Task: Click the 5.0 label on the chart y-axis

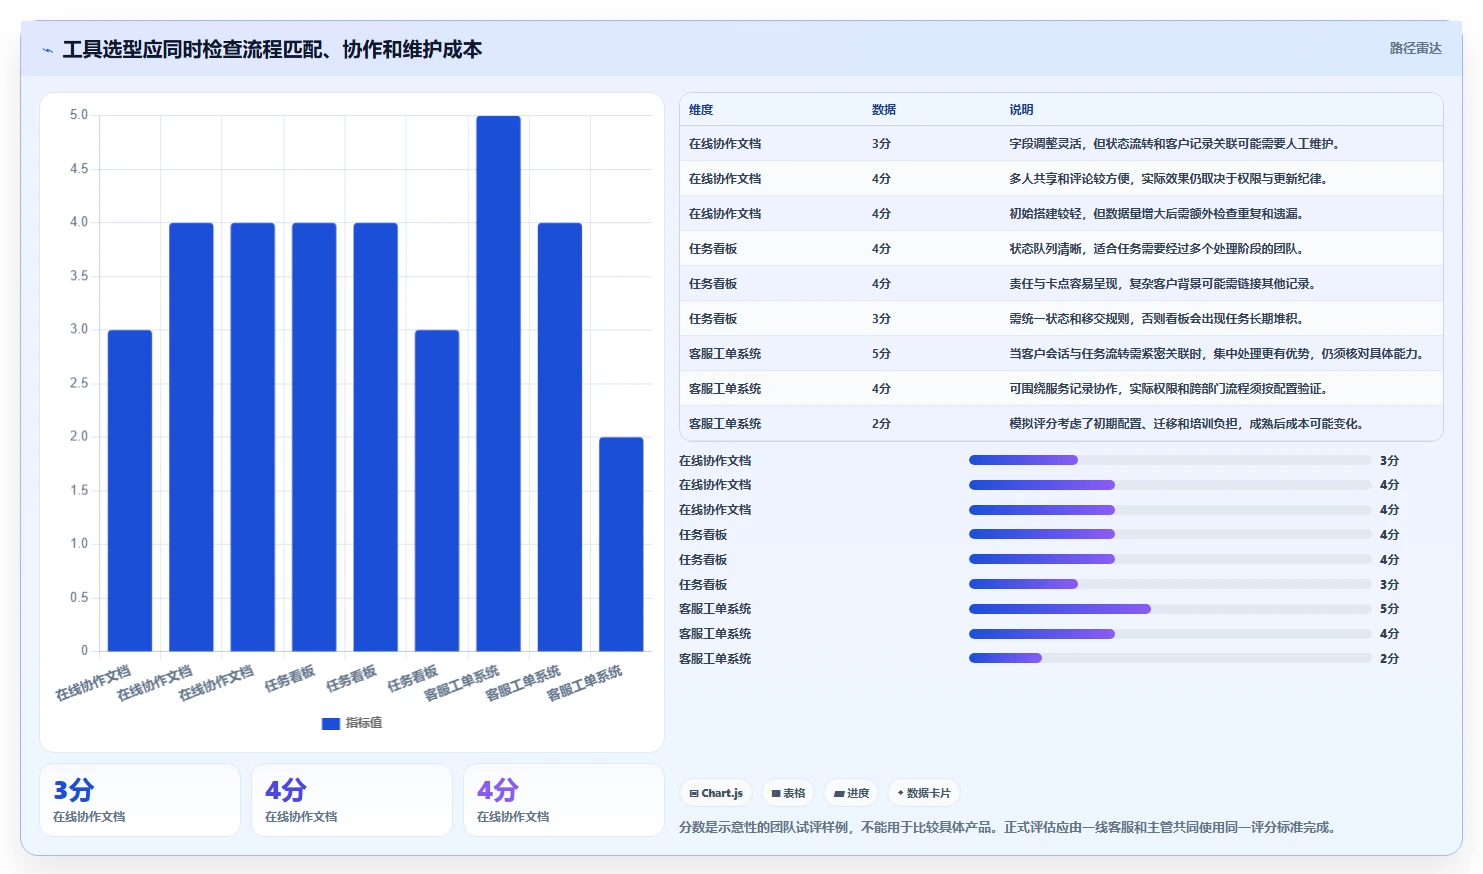Action: pos(79,115)
